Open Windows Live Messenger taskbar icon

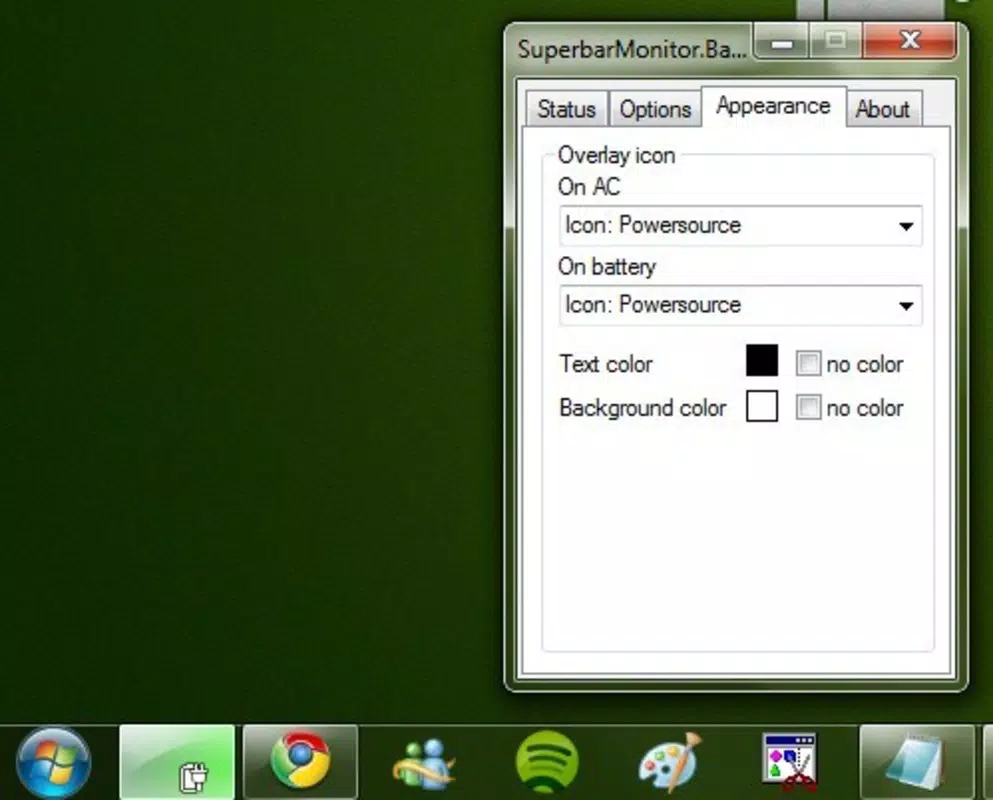point(424,763)
